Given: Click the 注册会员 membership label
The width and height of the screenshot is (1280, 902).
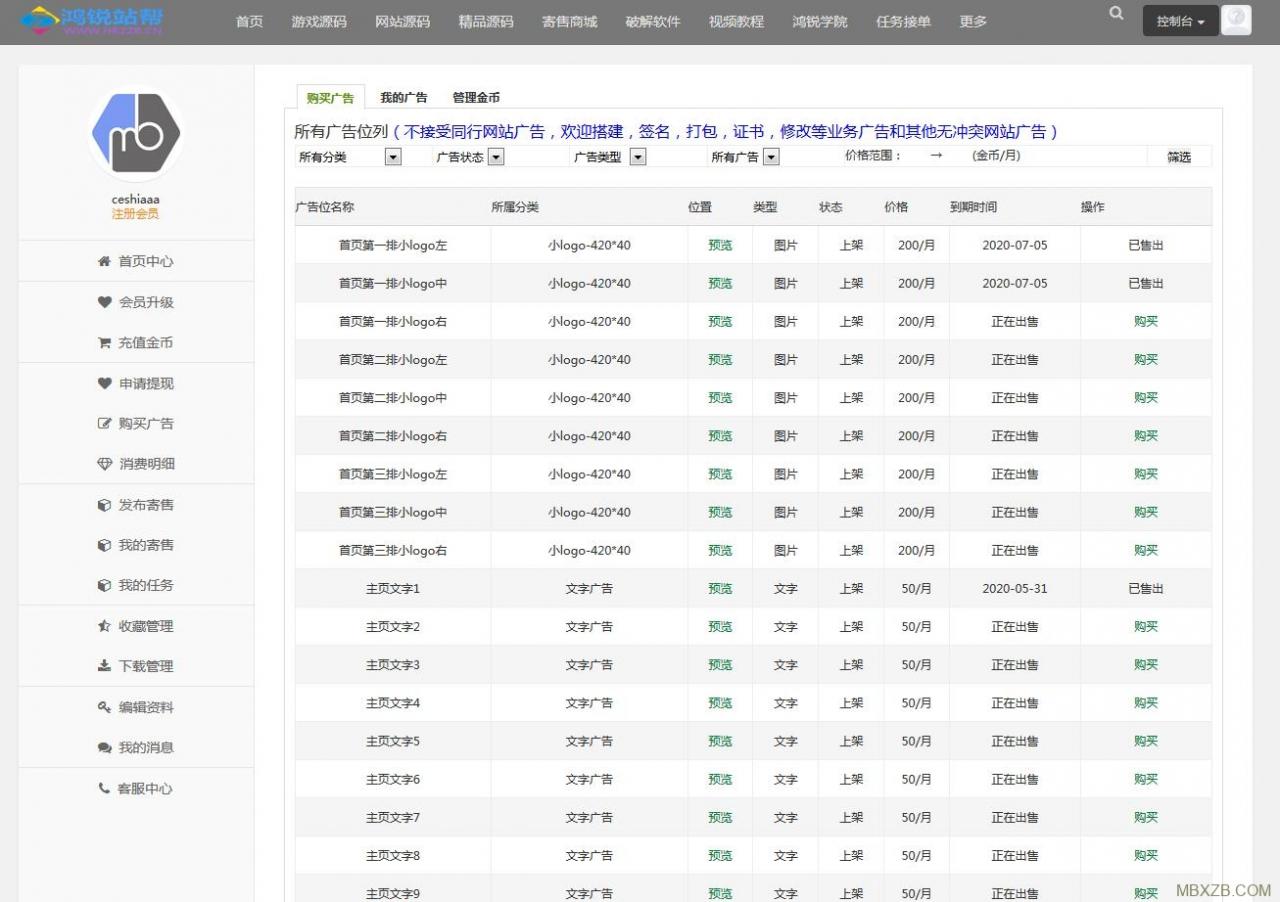Looking at the screenshot, I should point(135,214).
